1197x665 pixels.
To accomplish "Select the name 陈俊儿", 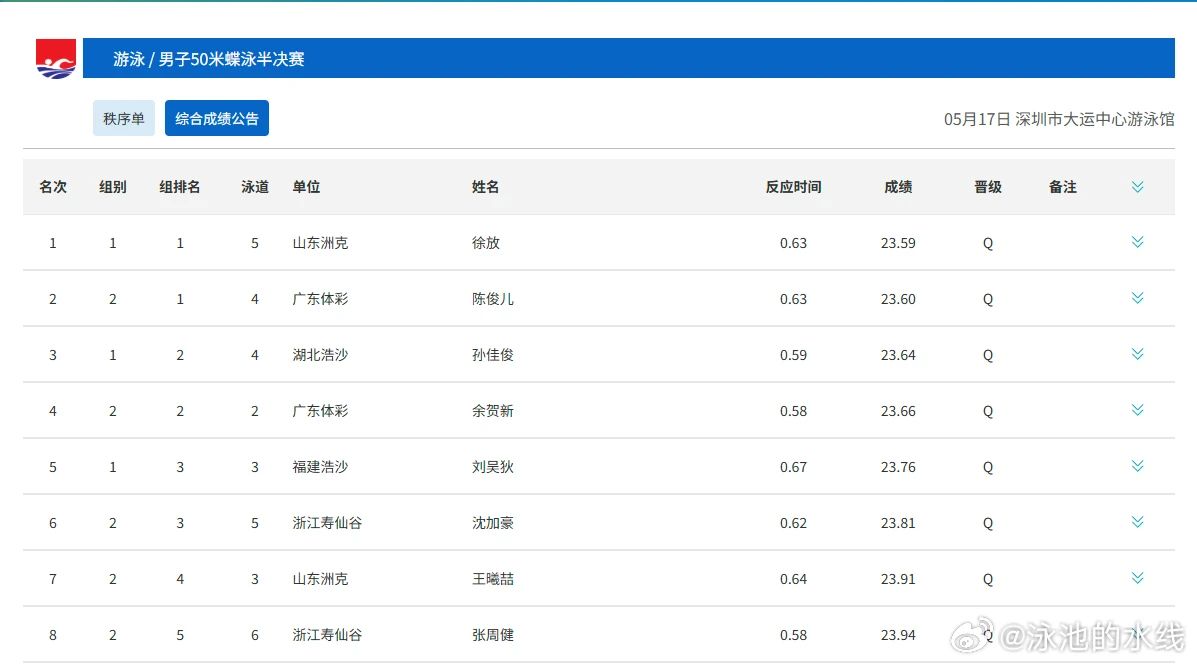I will [493, 299].
